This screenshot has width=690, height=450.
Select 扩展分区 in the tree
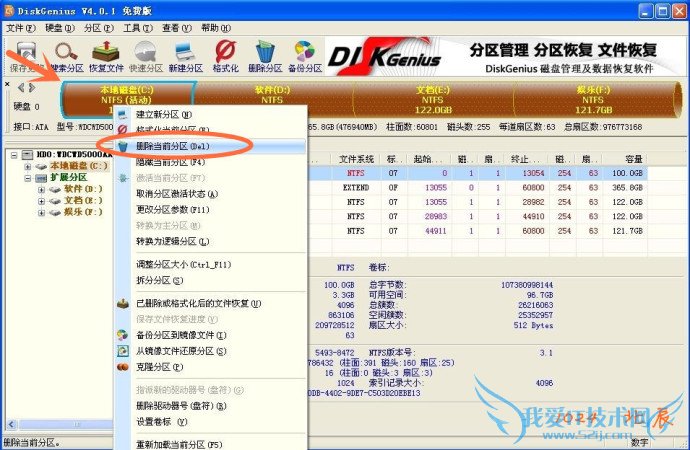pos(69,177)
